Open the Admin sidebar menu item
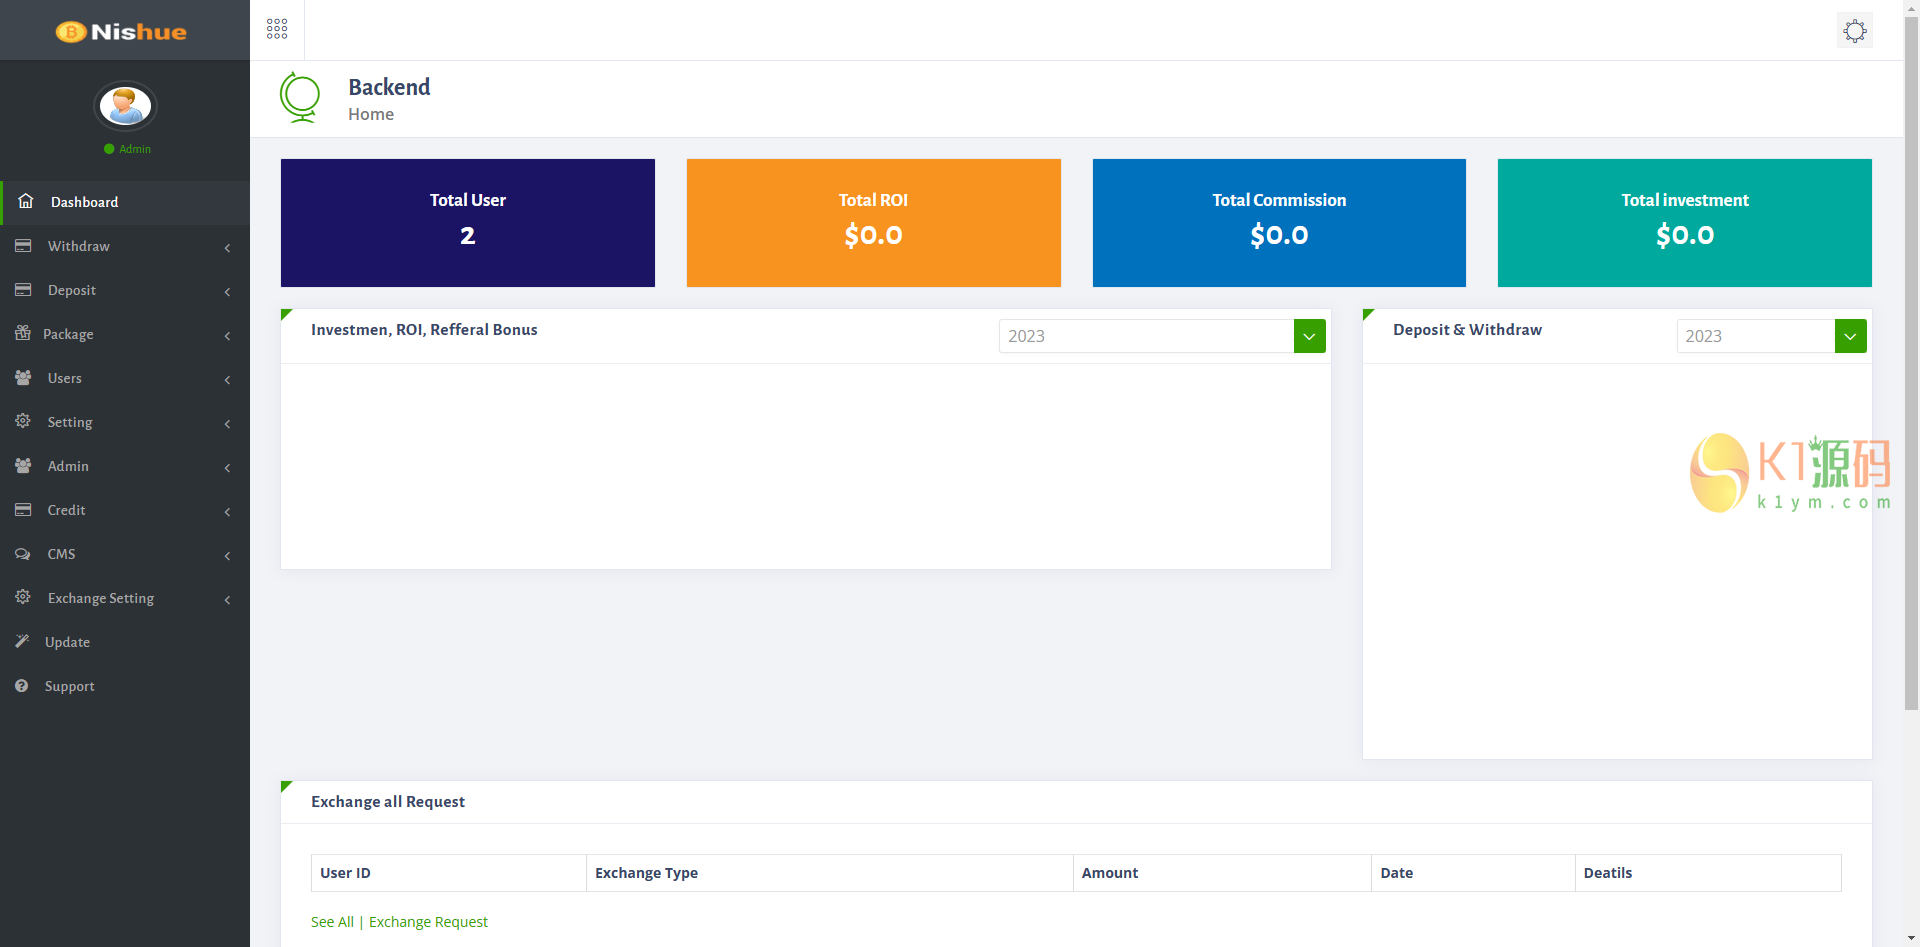The image size is (1920, 947). (x=125, y=466)
